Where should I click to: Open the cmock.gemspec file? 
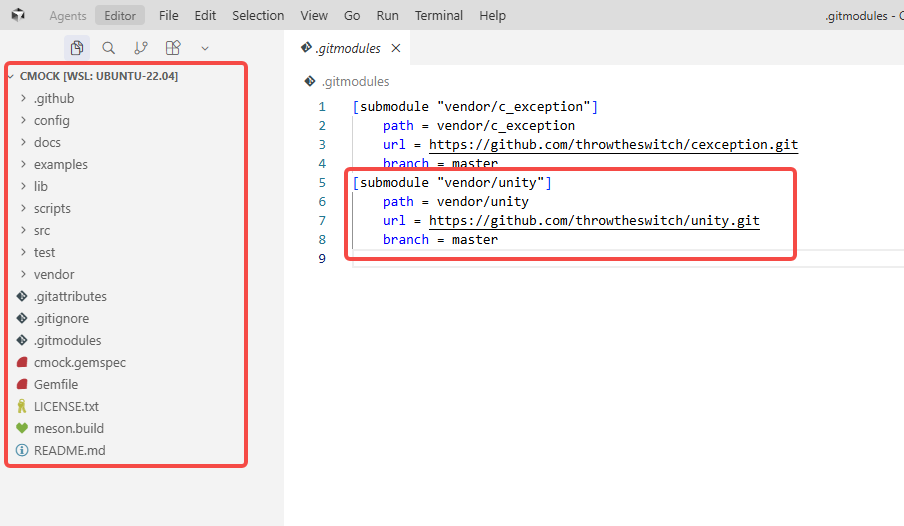tap(79, 362)
